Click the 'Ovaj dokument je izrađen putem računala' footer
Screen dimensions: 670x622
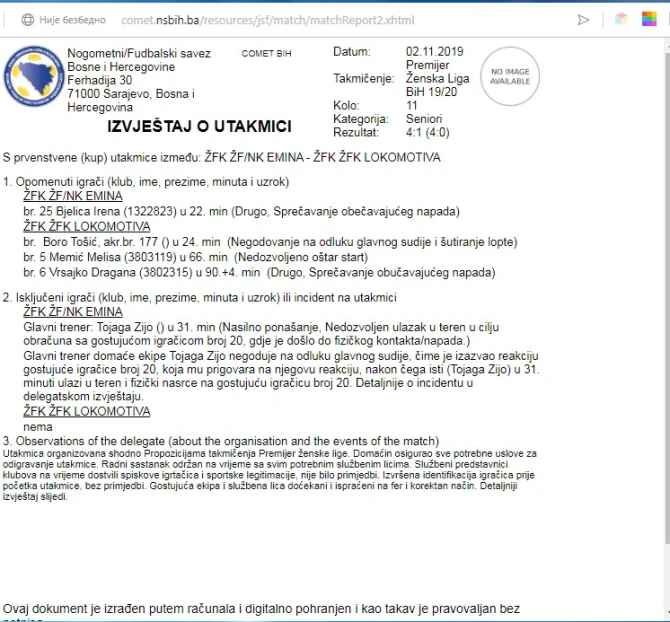tap(262, 609)
